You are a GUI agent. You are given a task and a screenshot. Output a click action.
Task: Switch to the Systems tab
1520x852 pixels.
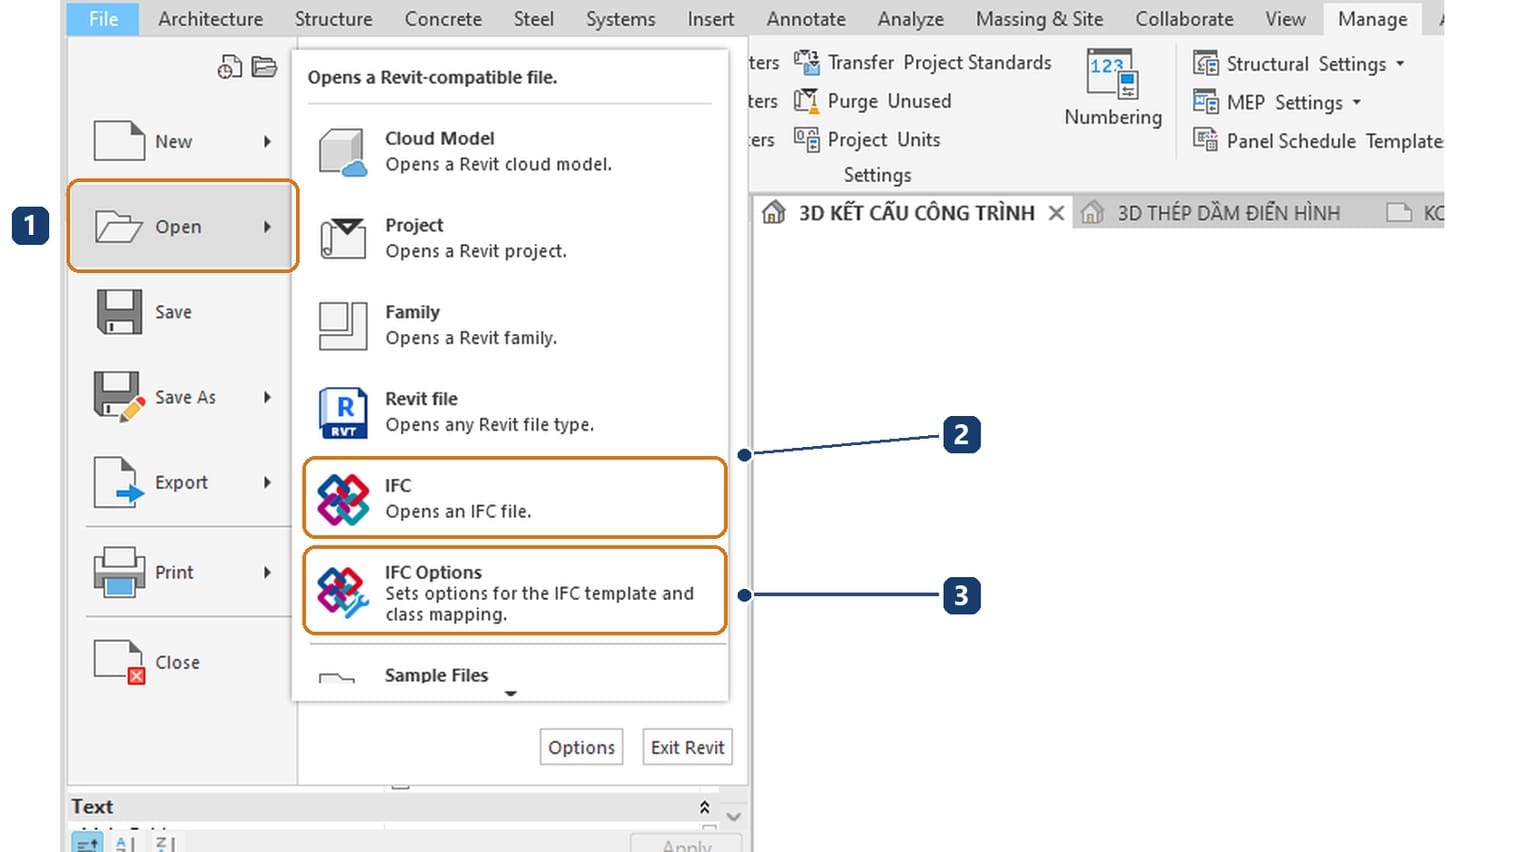pos(621,19)
